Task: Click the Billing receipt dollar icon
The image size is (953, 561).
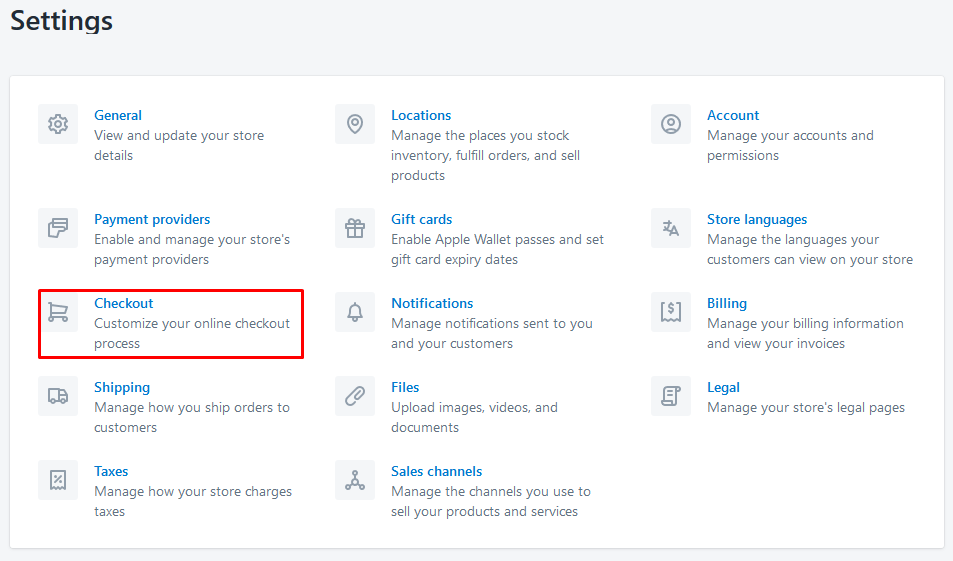Action: (x=671, y=312)
